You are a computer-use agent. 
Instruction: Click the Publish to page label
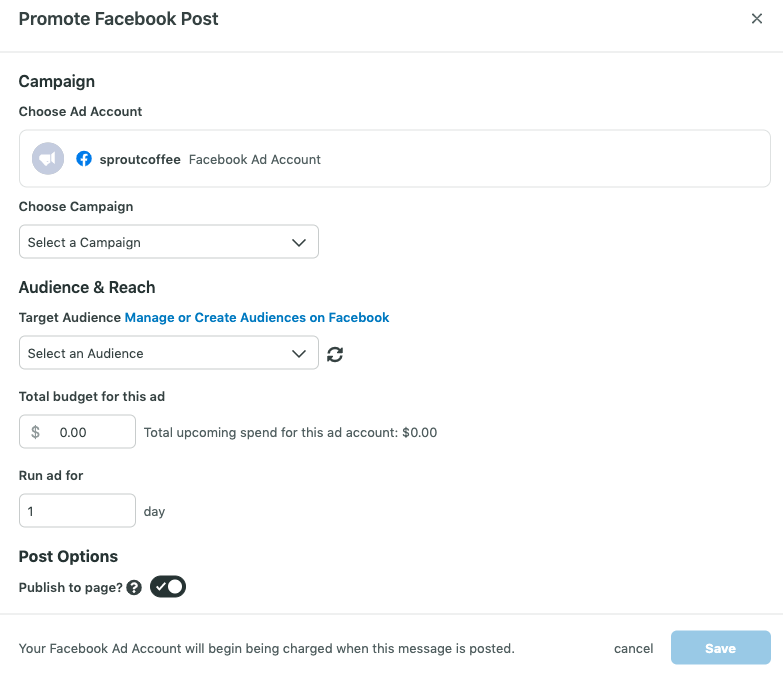pyautogui.click(x=70, y=588)
